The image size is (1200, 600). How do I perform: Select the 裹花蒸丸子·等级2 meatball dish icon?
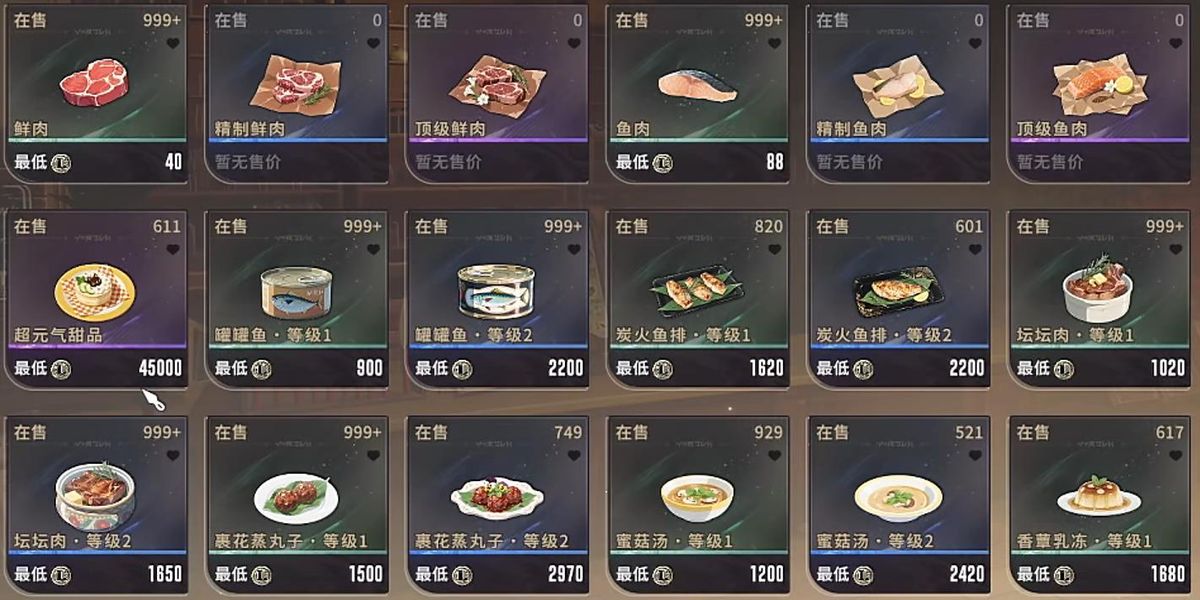497,494
